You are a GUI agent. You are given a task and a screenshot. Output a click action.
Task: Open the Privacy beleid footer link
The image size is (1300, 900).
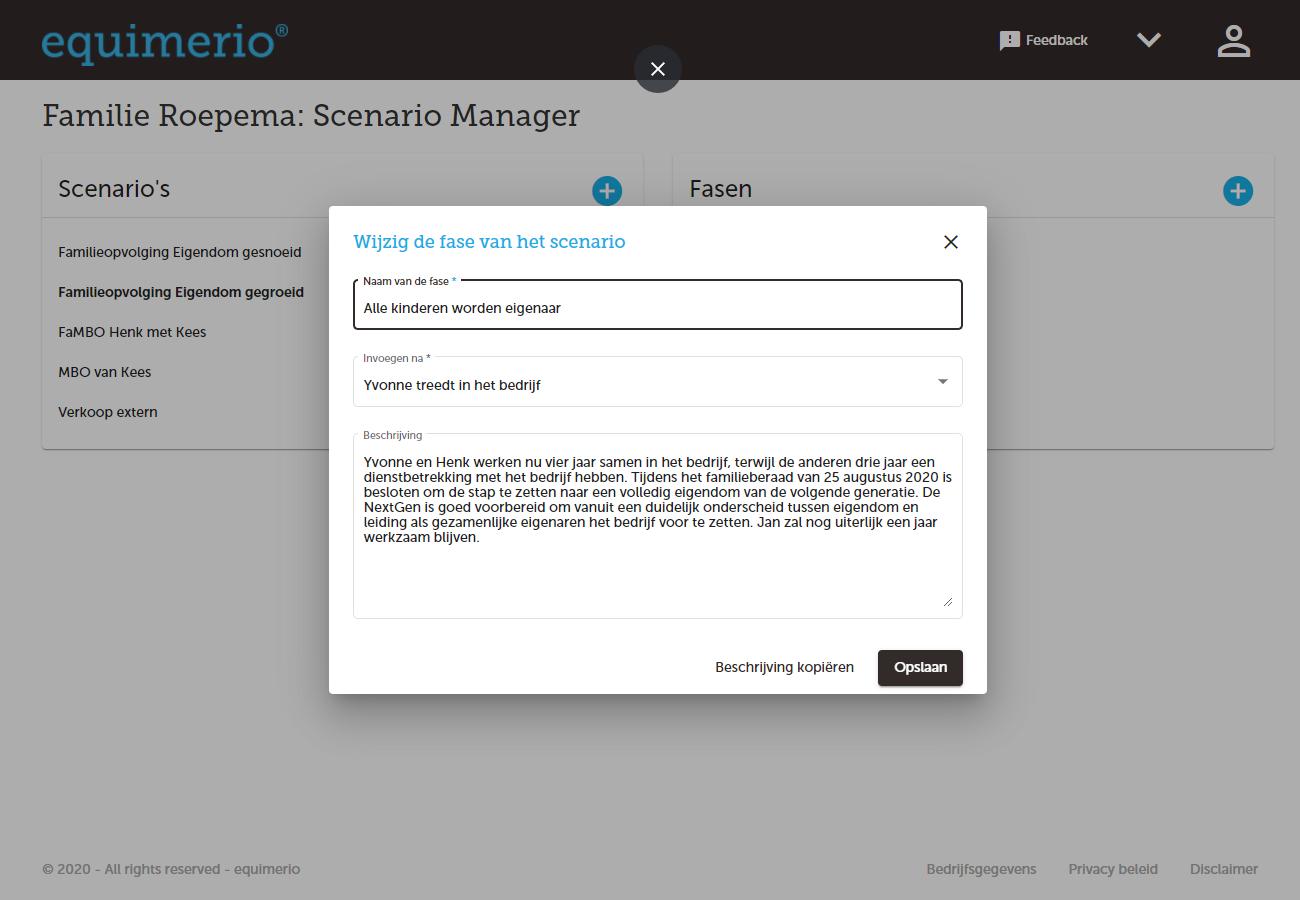pyautogui.click(x=1112, y=869)
